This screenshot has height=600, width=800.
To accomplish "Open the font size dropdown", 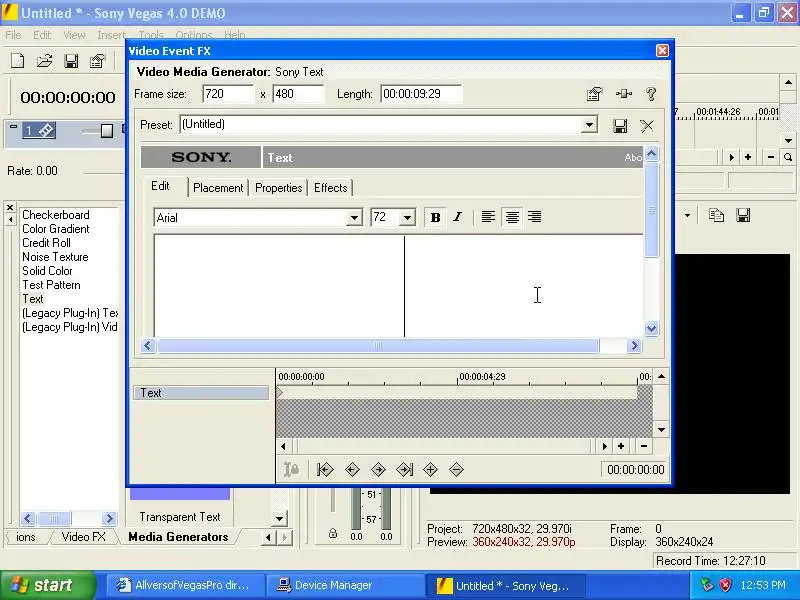I will [x=407, y=218].
